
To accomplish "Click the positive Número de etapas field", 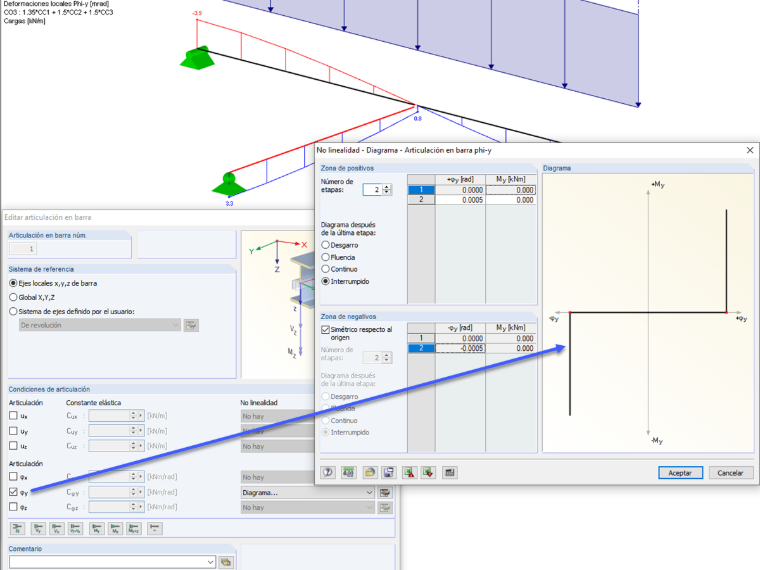I will (x=373, y=190).
